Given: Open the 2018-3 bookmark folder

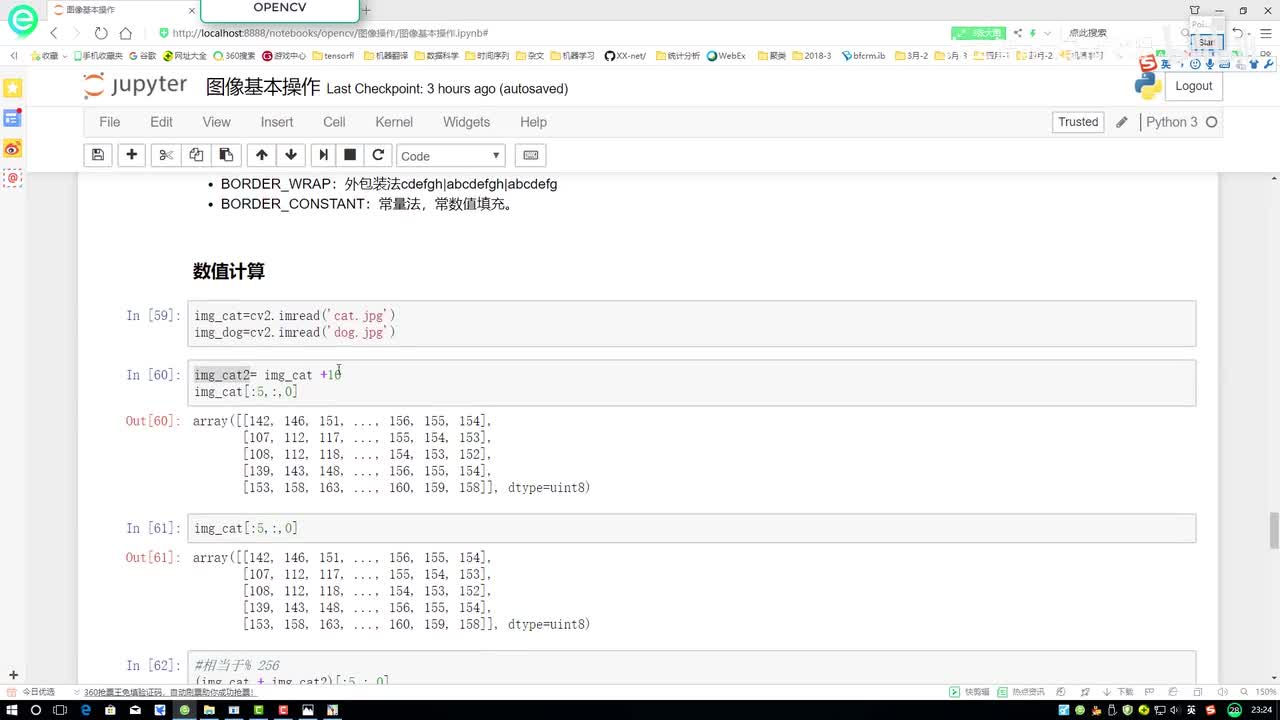Looking at the screenshot, I should [x=812, y=56].
